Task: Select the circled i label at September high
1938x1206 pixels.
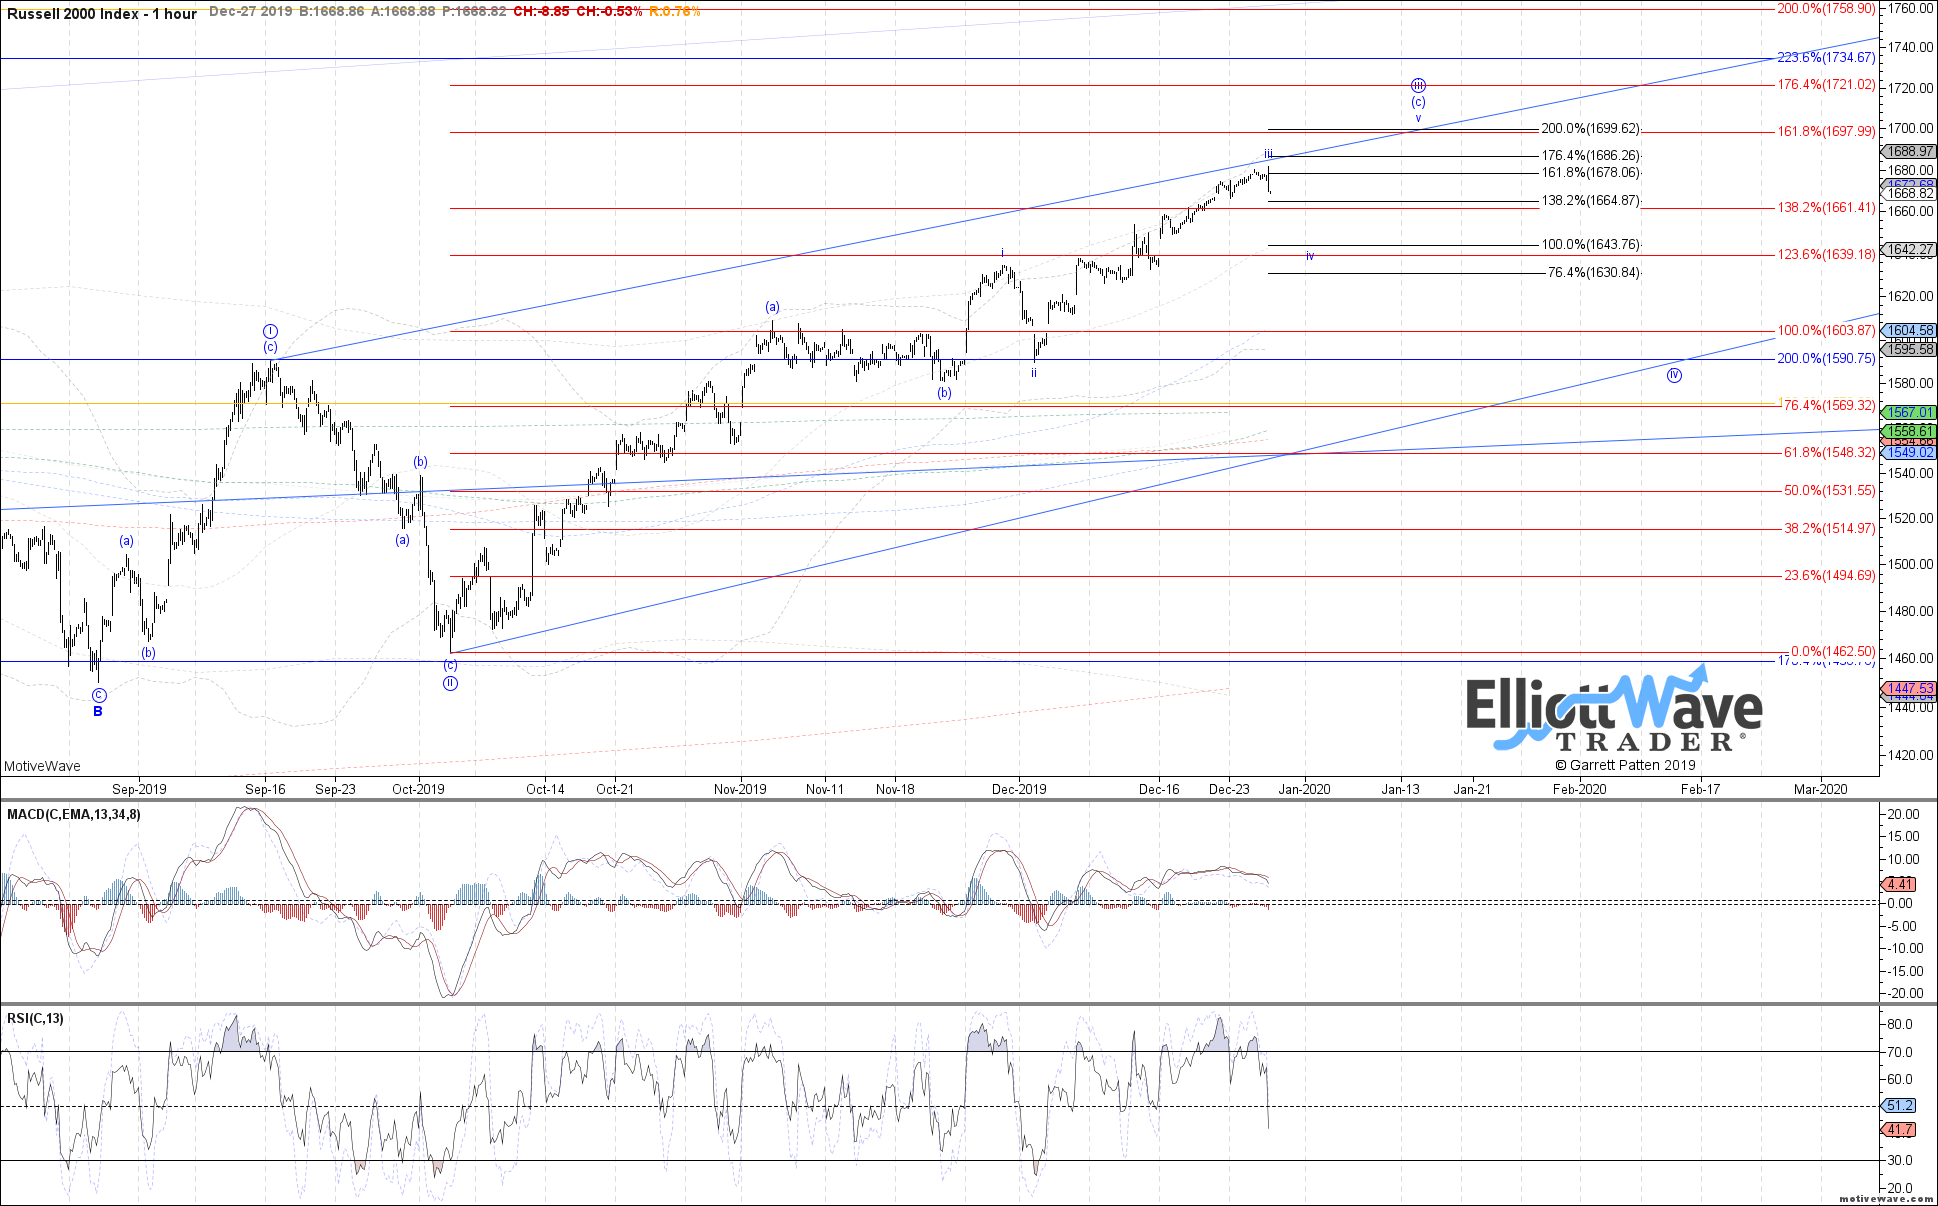Action: click(x=270, y=331)
